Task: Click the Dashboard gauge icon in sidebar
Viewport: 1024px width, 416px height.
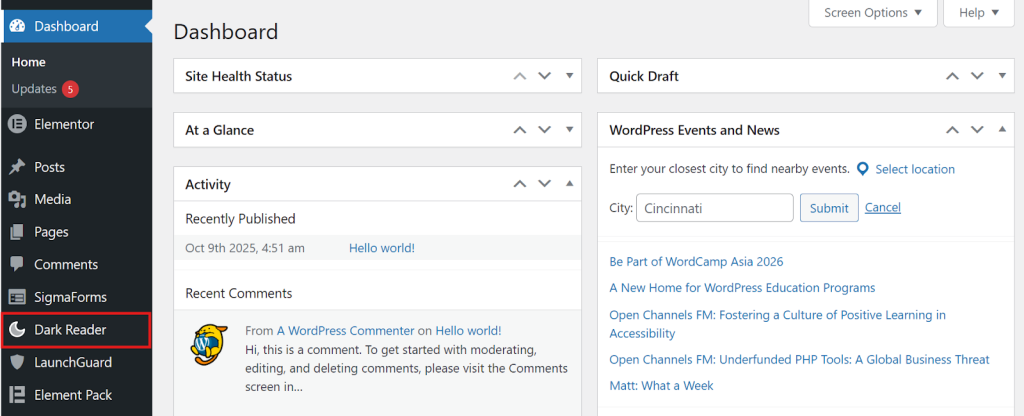Action: pos(18,26)
